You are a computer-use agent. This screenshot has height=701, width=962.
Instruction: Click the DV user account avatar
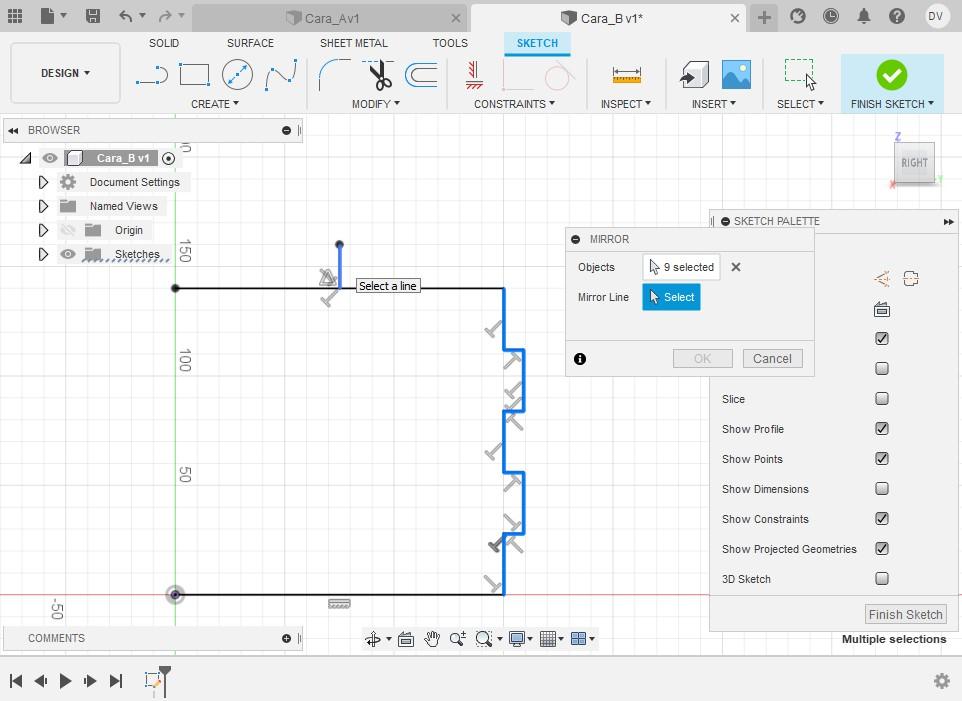tap(936, 16)
